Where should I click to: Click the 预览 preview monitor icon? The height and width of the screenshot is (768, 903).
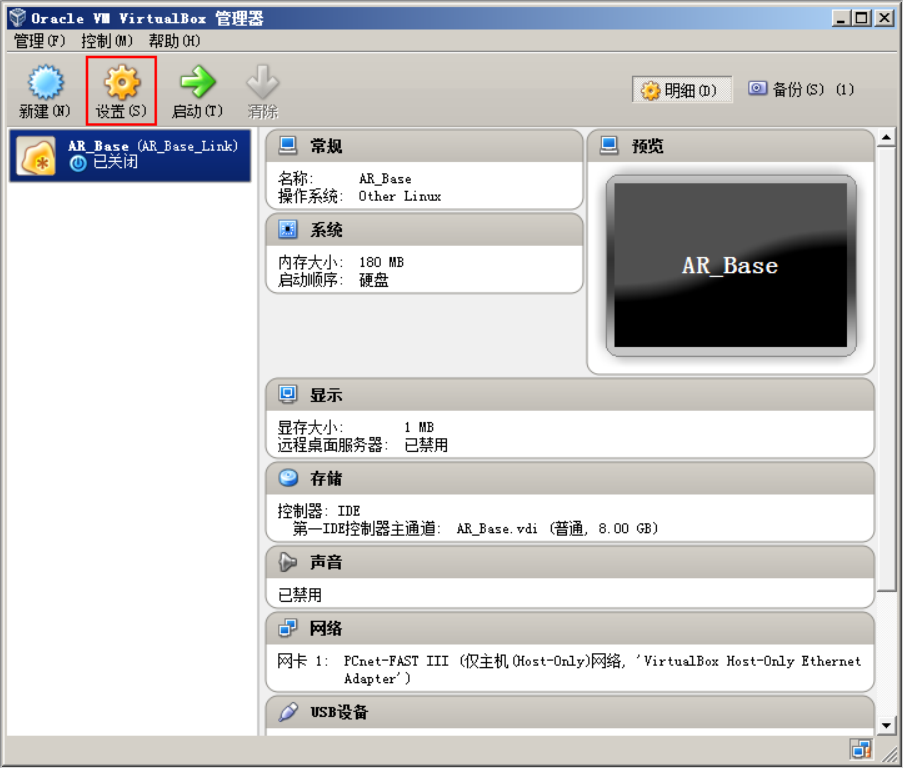(609, 145)
